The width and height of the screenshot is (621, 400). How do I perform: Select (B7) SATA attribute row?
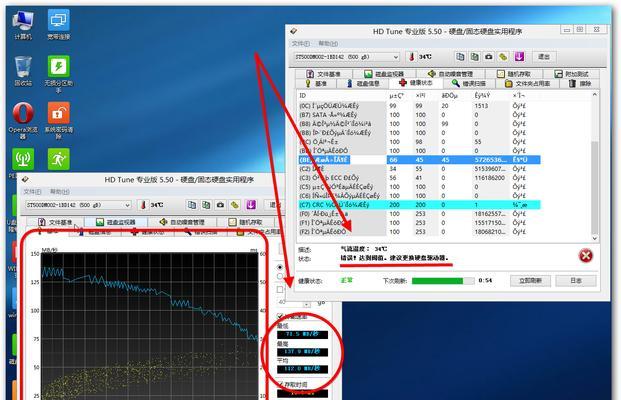(x=419, y=115)
